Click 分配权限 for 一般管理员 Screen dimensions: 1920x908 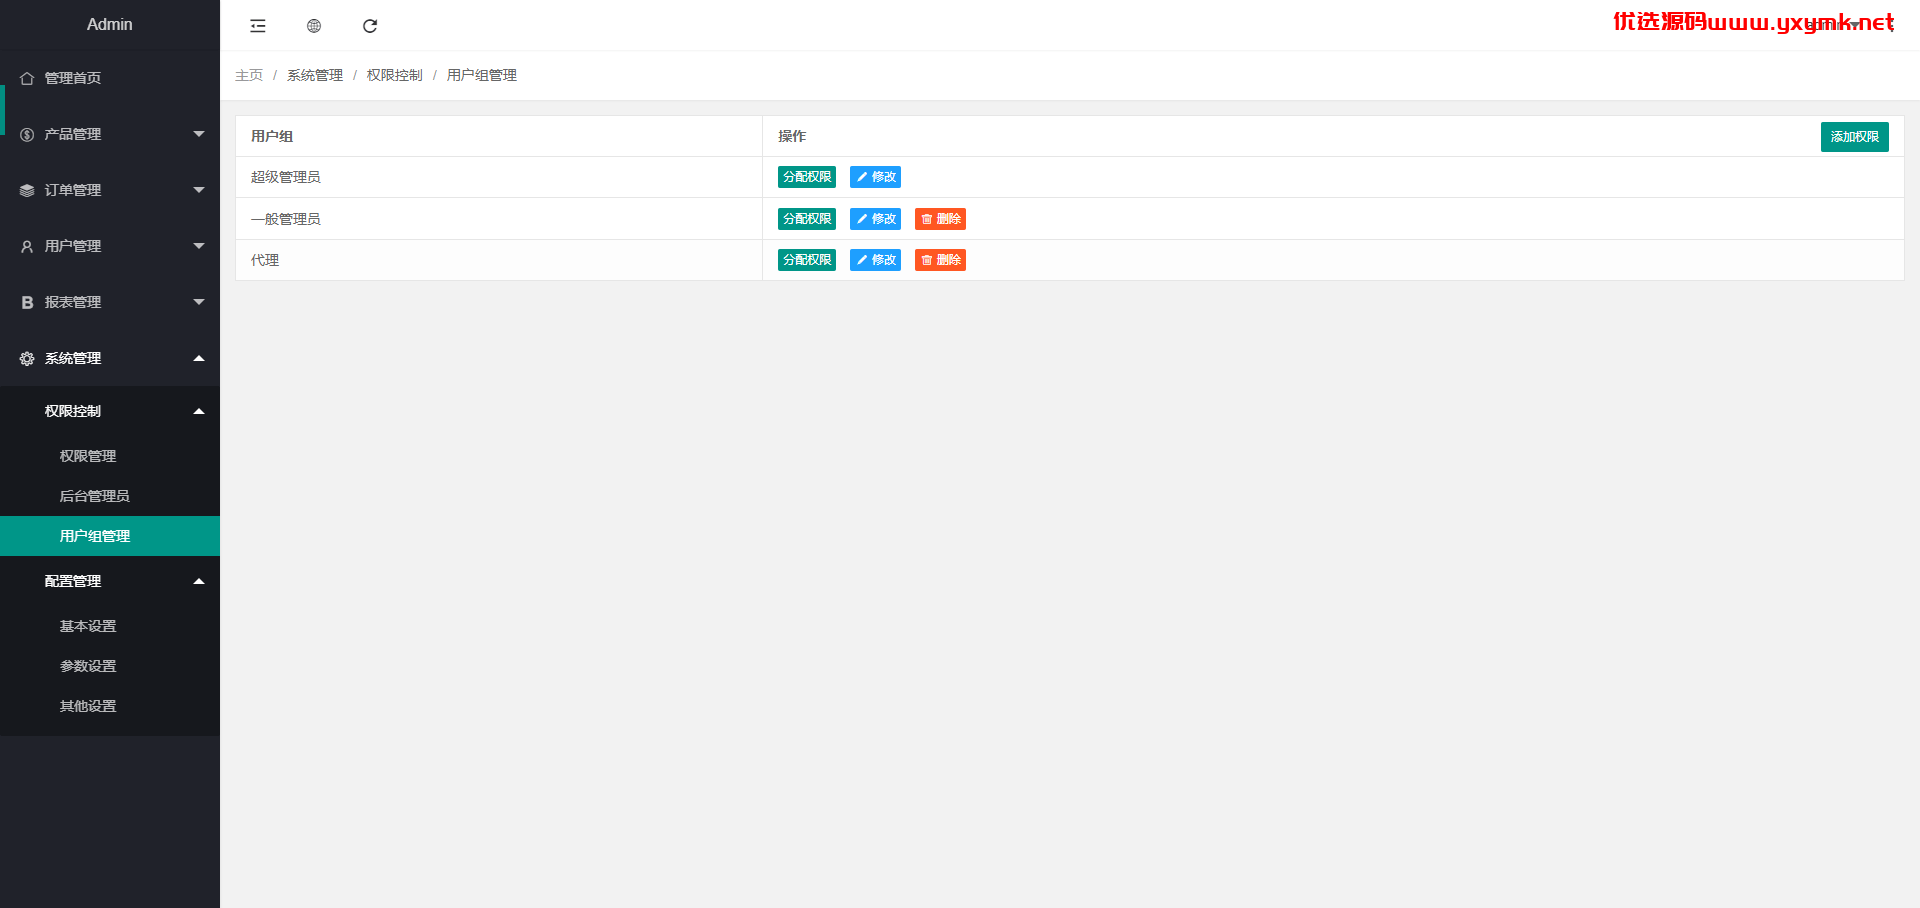pos(807,219)
